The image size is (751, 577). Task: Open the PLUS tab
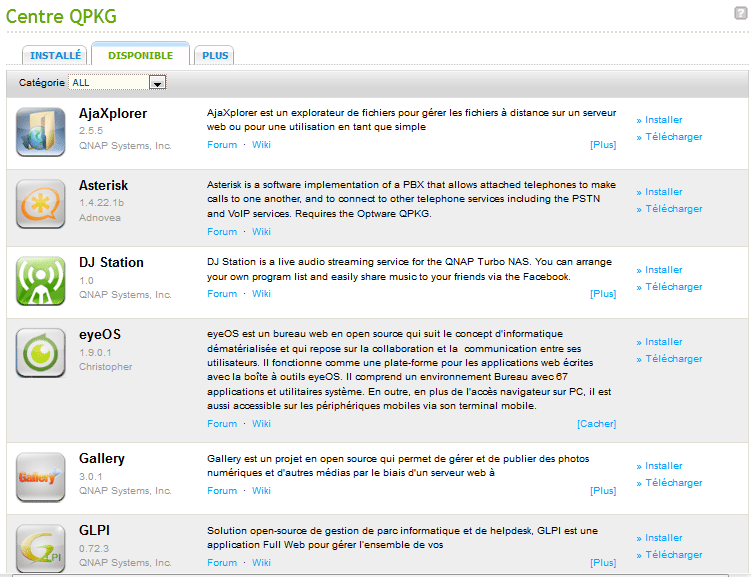tap(215, 56)
